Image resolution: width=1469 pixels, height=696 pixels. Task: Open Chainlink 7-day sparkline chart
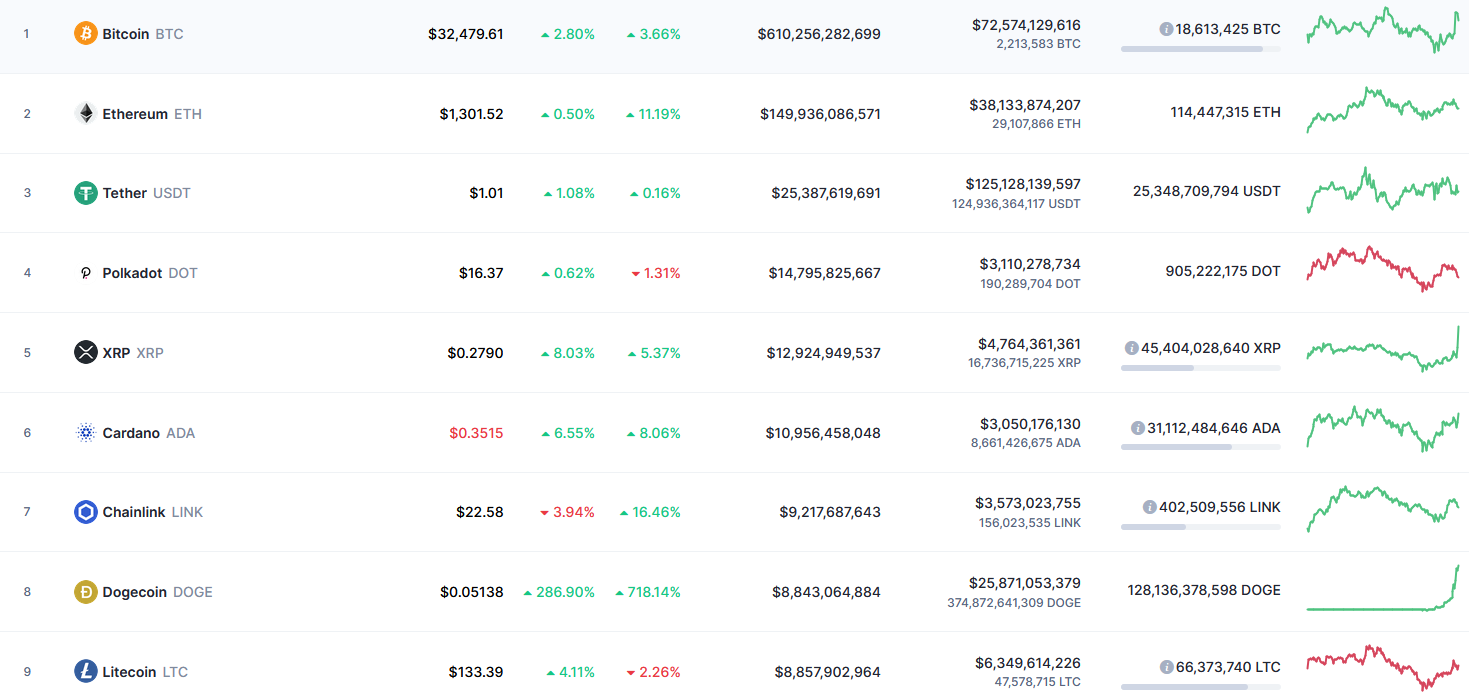[1382, 509]
